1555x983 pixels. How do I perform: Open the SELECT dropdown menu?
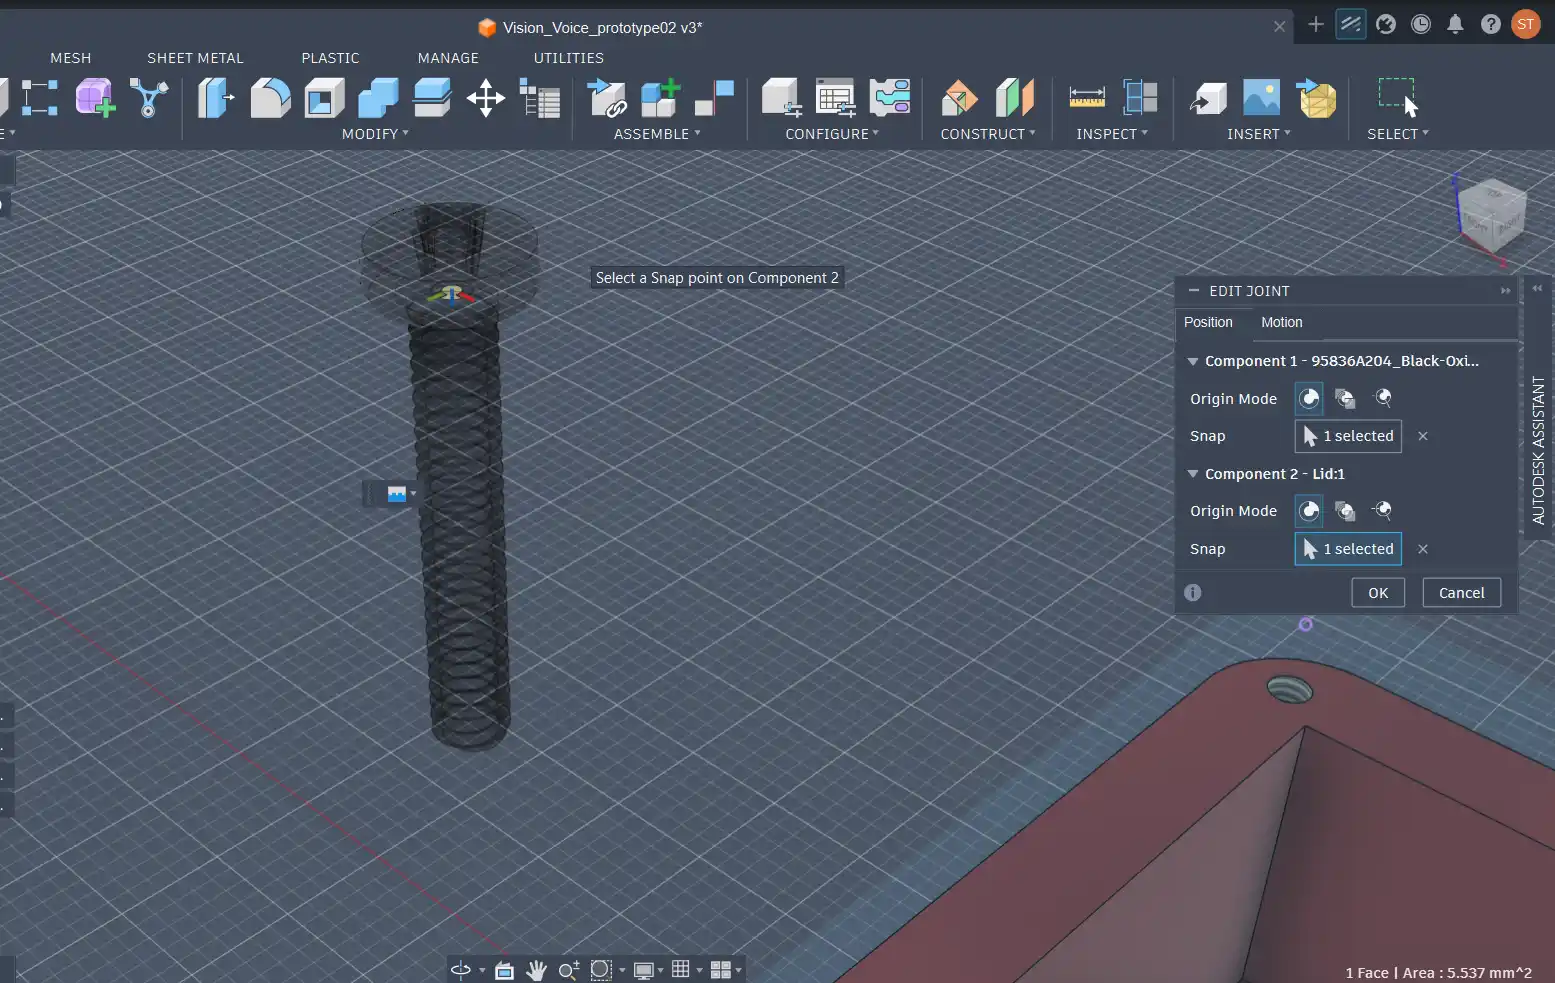click(x=1398, y=134)
